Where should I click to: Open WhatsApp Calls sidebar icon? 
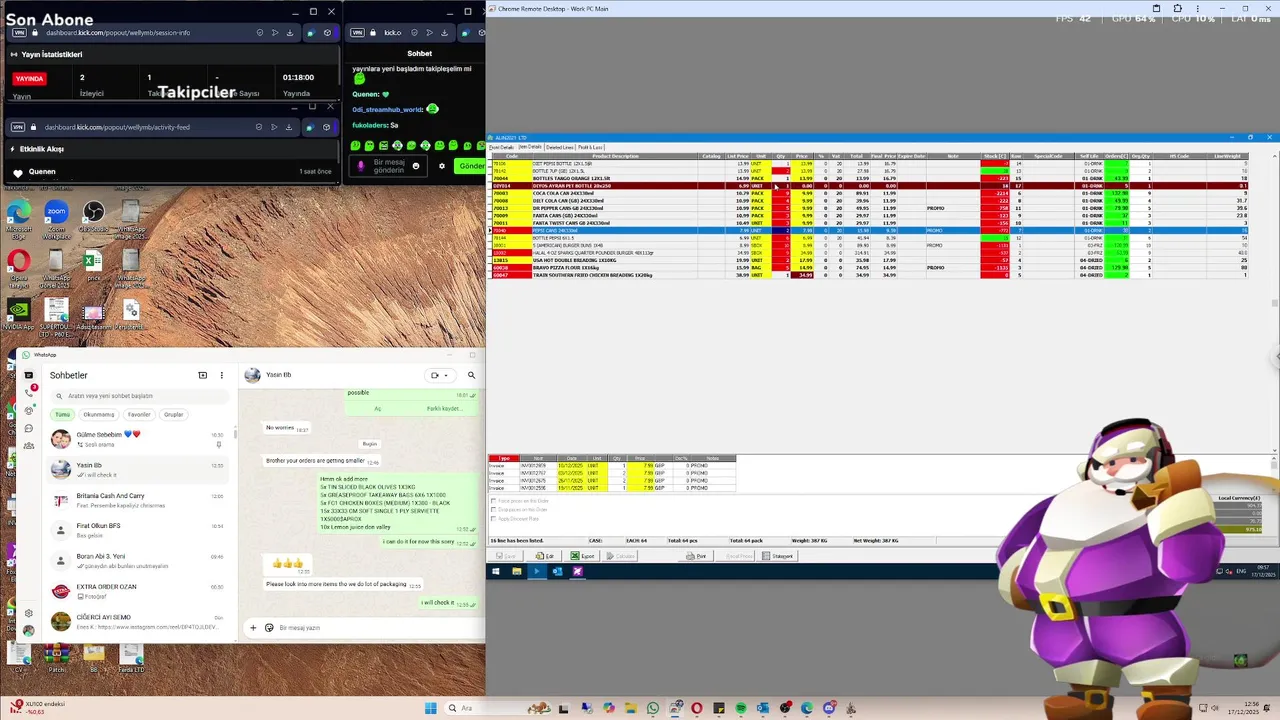(x=28, y=393)
